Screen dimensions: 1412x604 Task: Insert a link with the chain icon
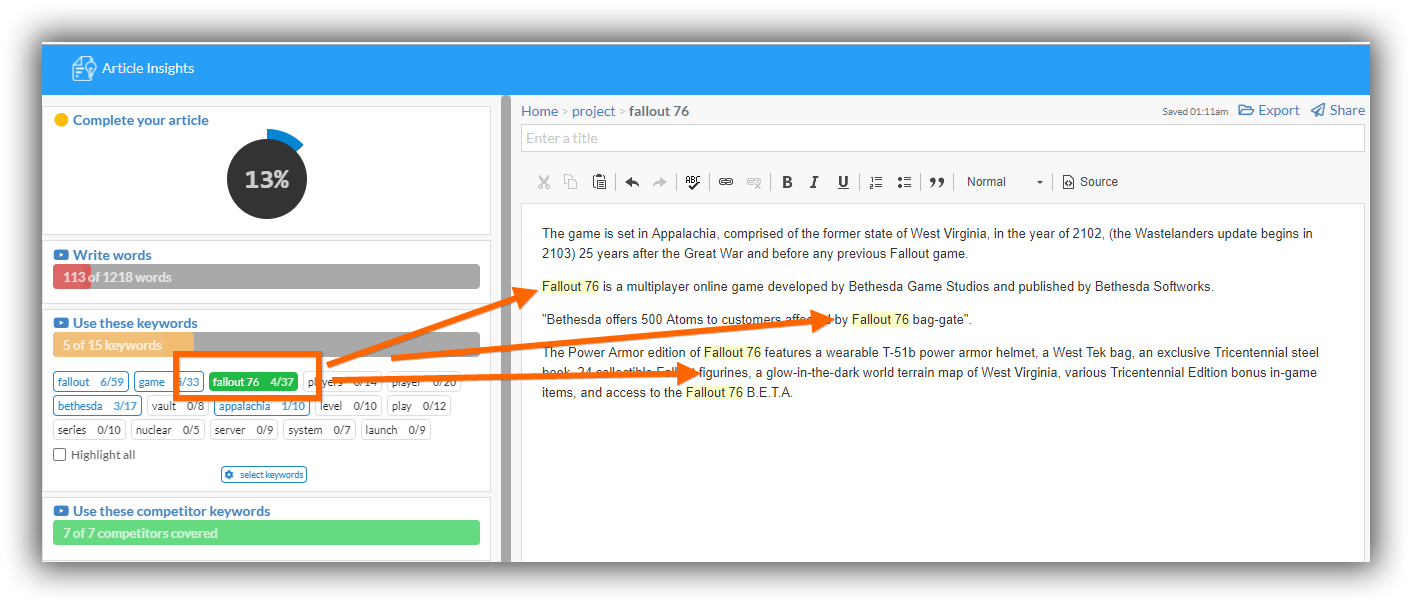pyautogui.click(x=726, y=182)
